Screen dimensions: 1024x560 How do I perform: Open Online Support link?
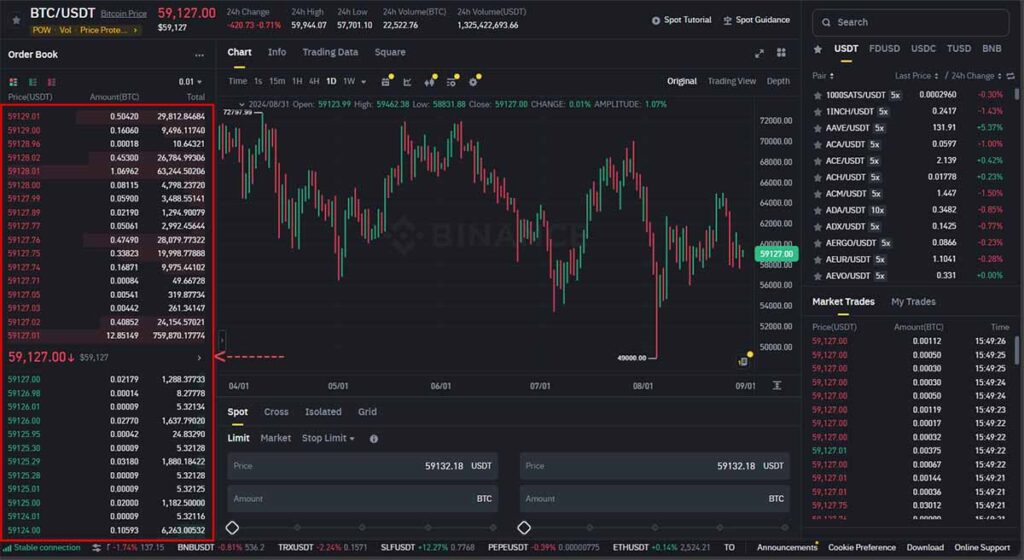982,548
